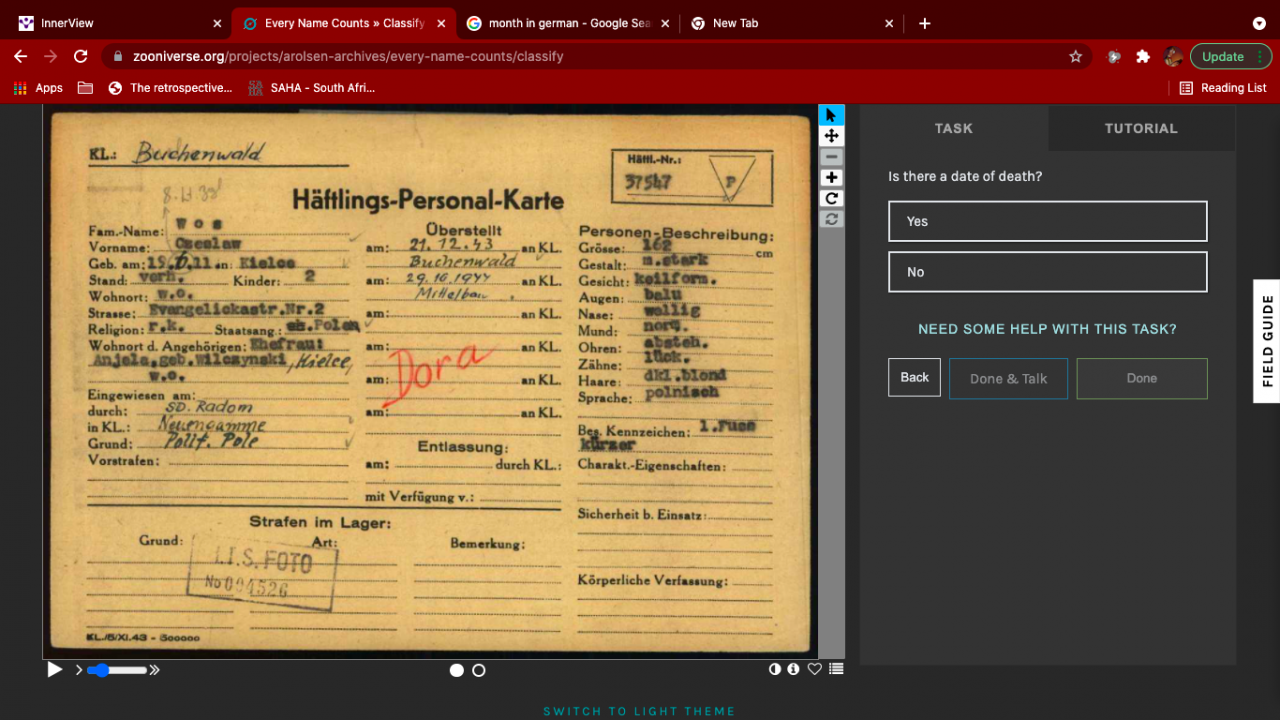
Task: Add subject to favorites heart
Action: [815, 669]
